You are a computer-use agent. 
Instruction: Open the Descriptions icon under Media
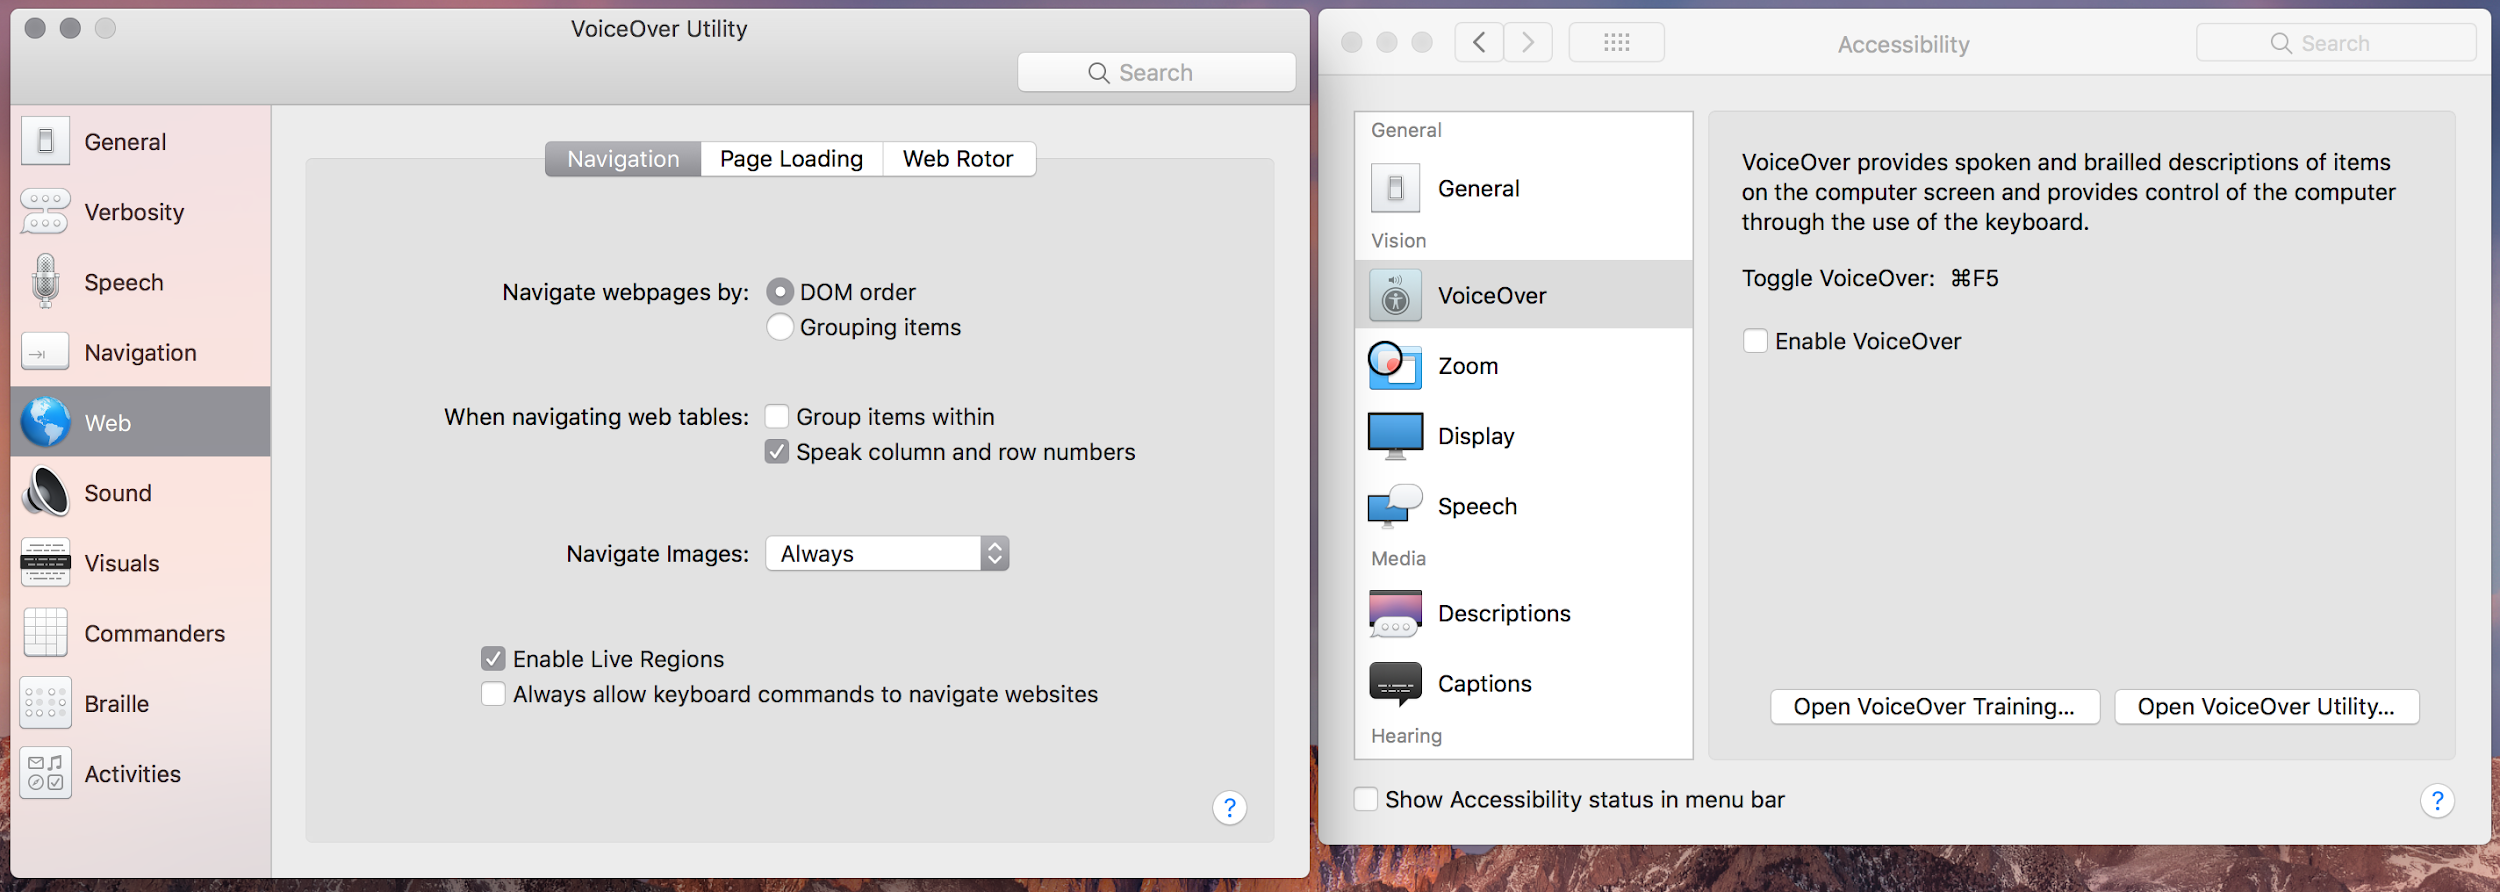coord(1395,613)
